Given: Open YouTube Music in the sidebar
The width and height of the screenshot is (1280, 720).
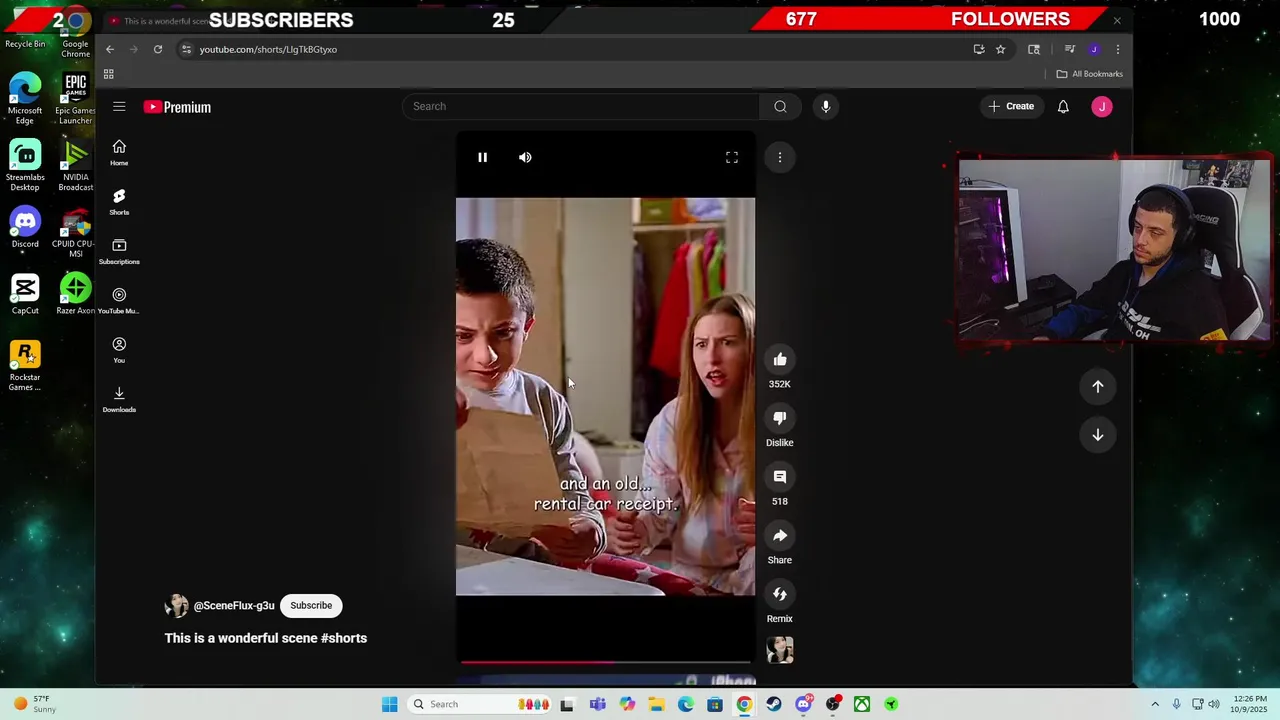Looking at the screenshot, I should coord(119,300).
